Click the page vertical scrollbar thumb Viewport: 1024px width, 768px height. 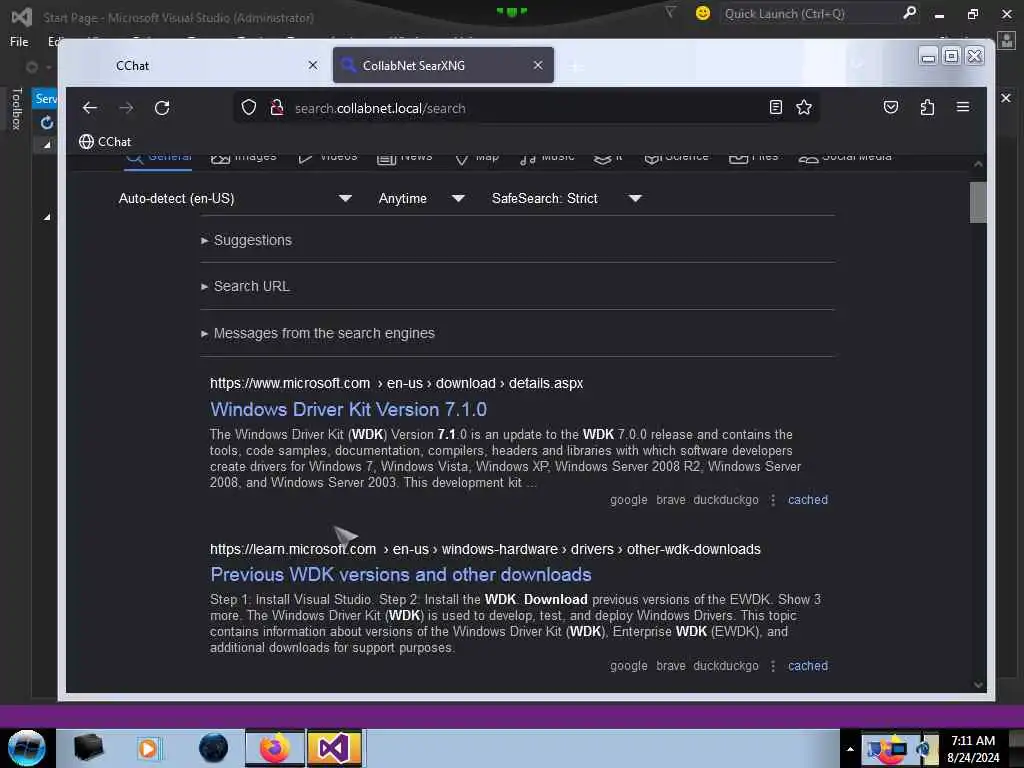click(x=978, y=202)
